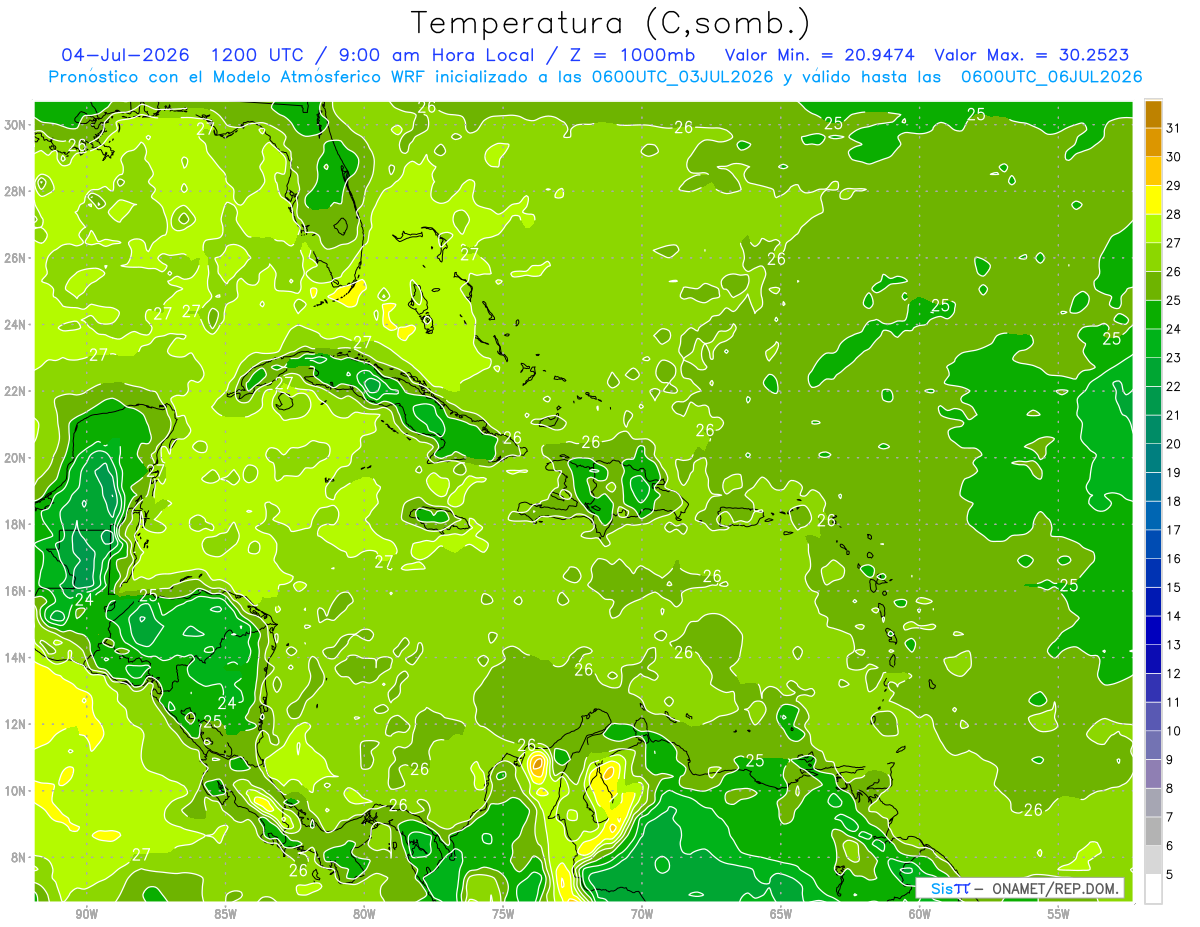Click legend value 16
Viewport: 1200px width, 927px height.
1174,559
